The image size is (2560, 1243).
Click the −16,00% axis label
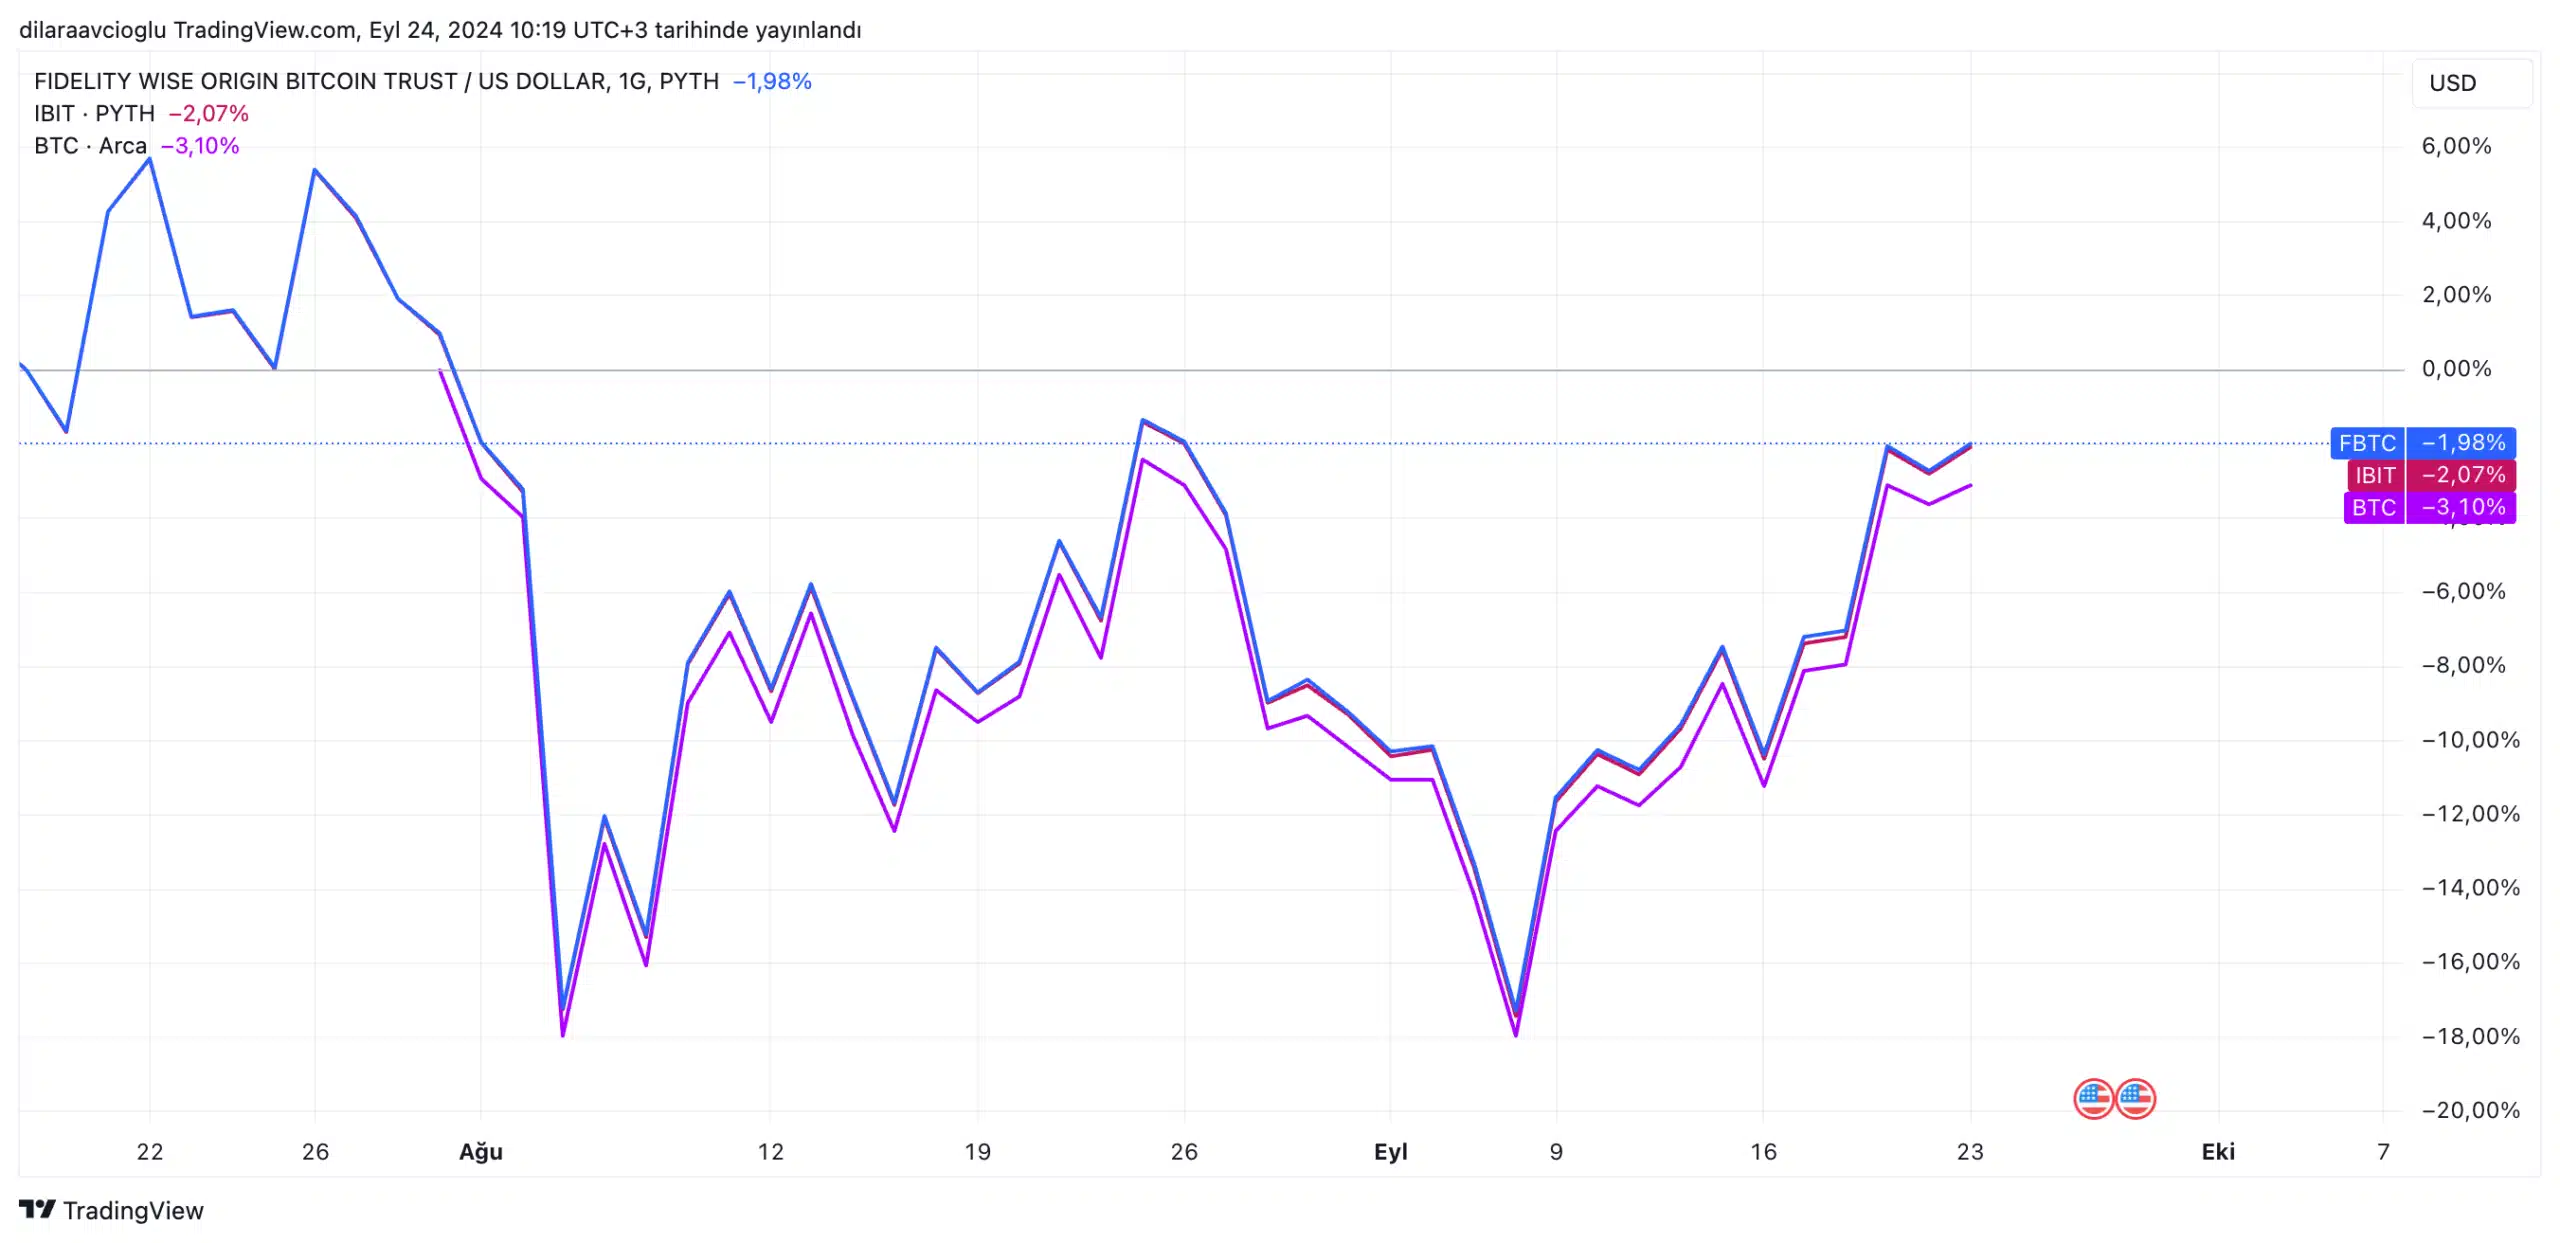click(x=2470, y=962)
